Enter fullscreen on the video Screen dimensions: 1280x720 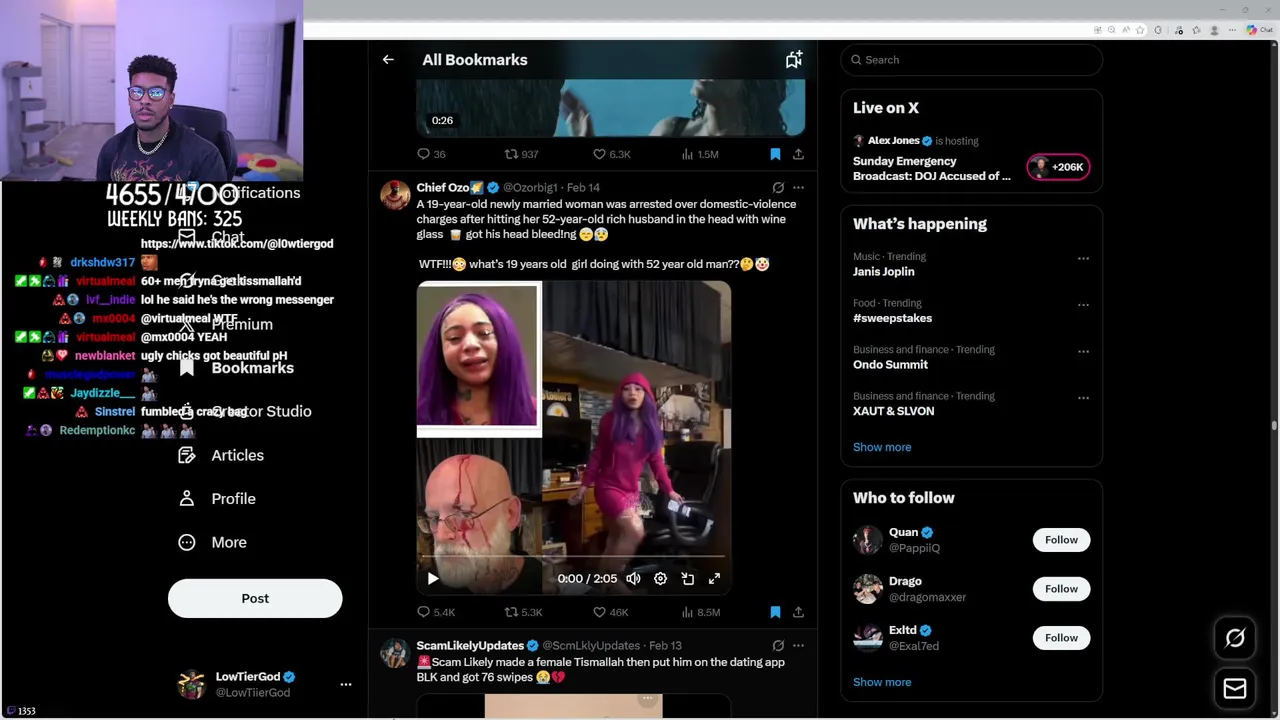click(715, 579)
